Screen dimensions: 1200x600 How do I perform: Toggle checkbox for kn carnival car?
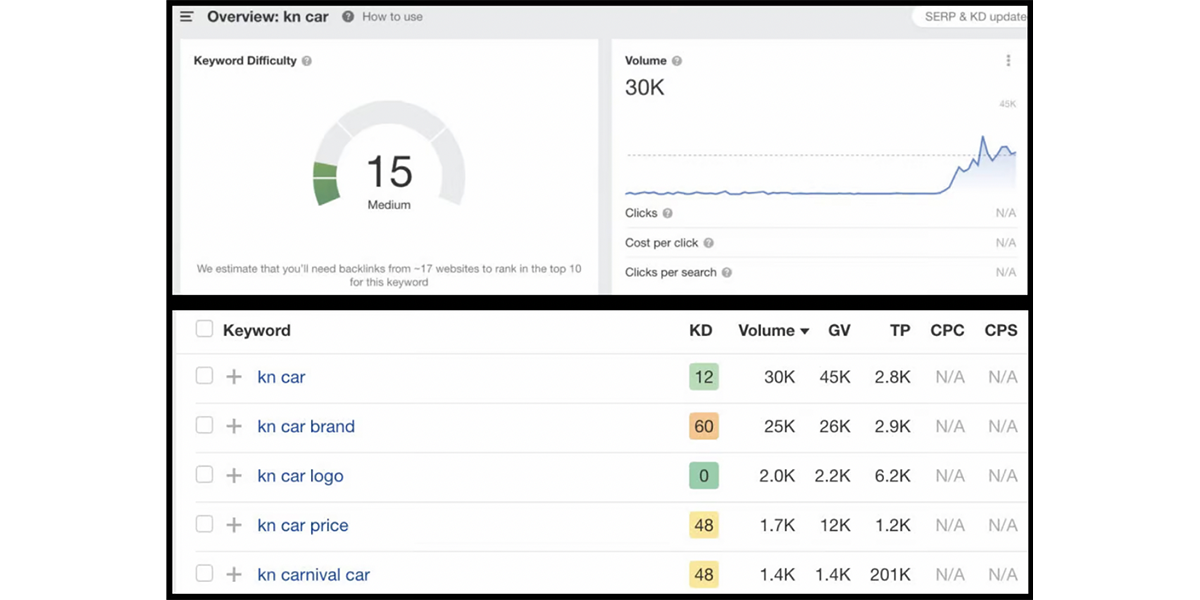(x=204, y=574)
